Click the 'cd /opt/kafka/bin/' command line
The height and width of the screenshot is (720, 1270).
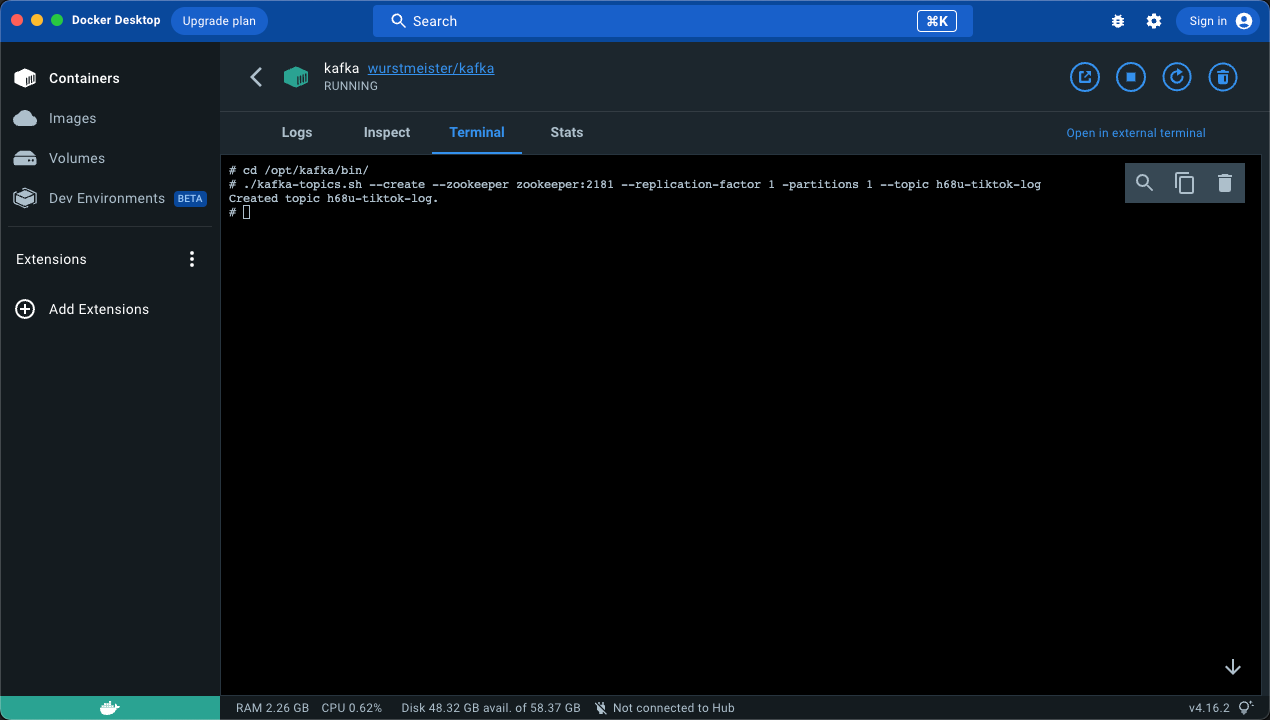pyautogui.click(x=299, y=170)
